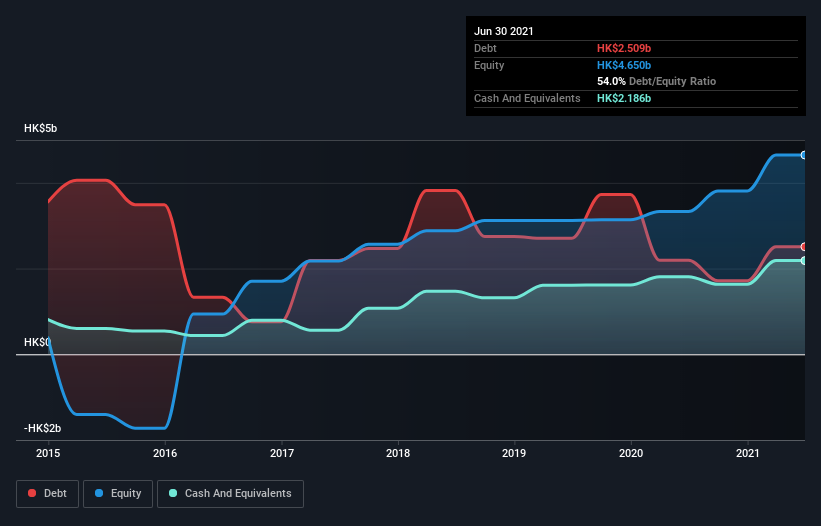Click the 2016 x-axis label
The width and height of the screenshot is (821, 526).
165,453
